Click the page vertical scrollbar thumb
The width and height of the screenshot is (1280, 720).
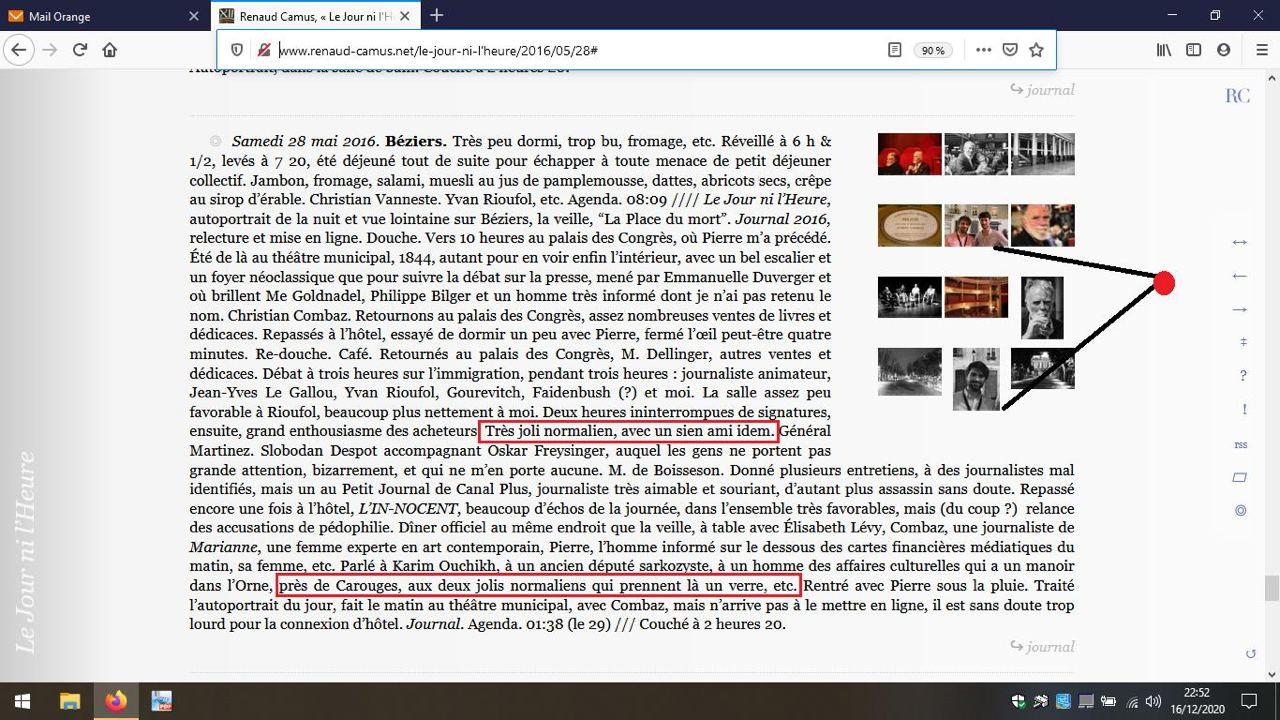pos(1272,588)
